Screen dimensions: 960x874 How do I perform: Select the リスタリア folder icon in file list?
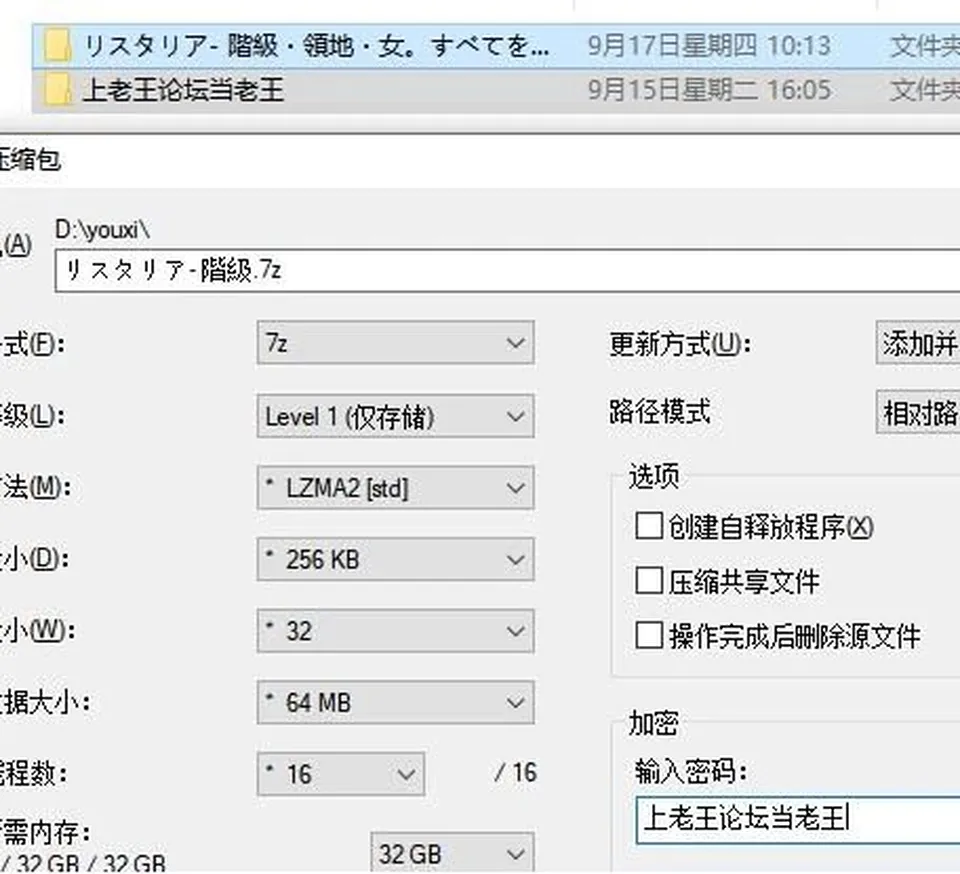58,47
